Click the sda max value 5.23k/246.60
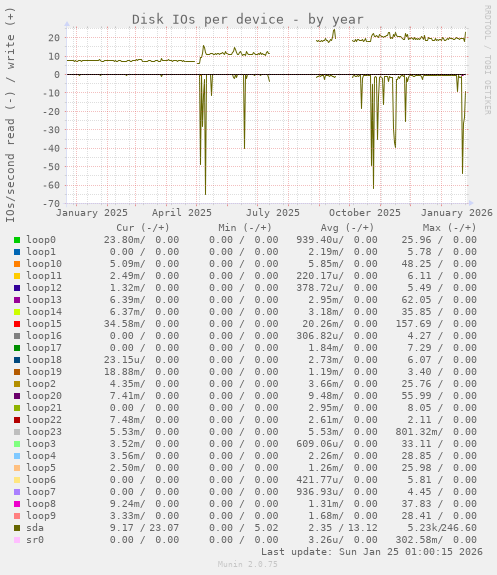This screenshot has width=497, height=575. 442,528
